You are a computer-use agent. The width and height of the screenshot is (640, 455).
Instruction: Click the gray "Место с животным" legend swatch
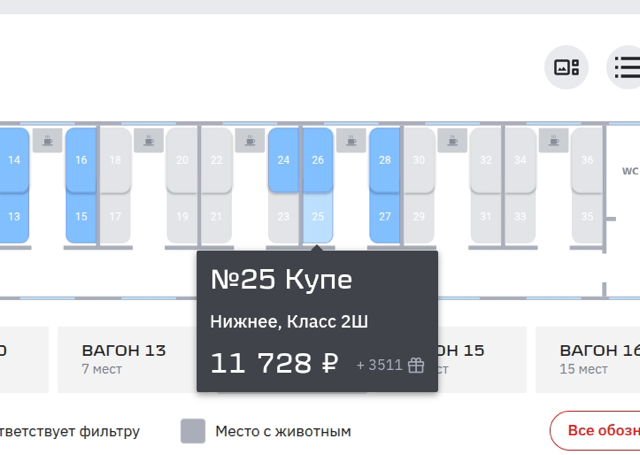[x=193, y=431]
